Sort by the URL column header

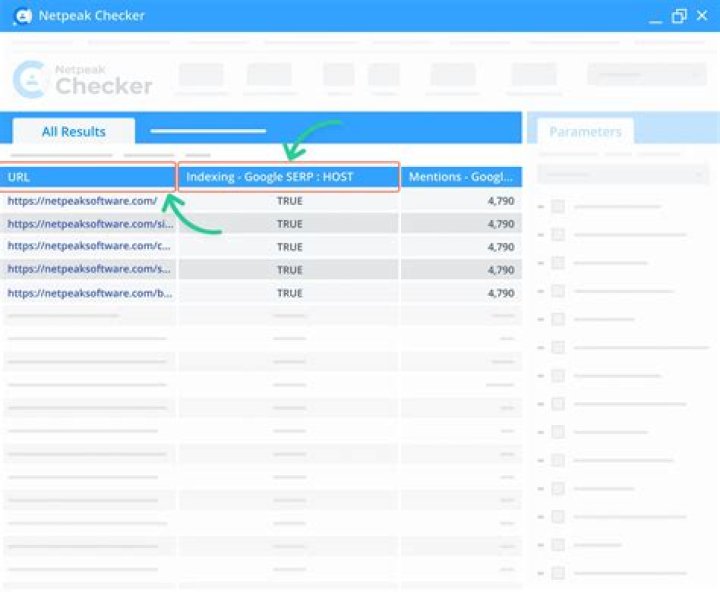click(x=87, y=177)
